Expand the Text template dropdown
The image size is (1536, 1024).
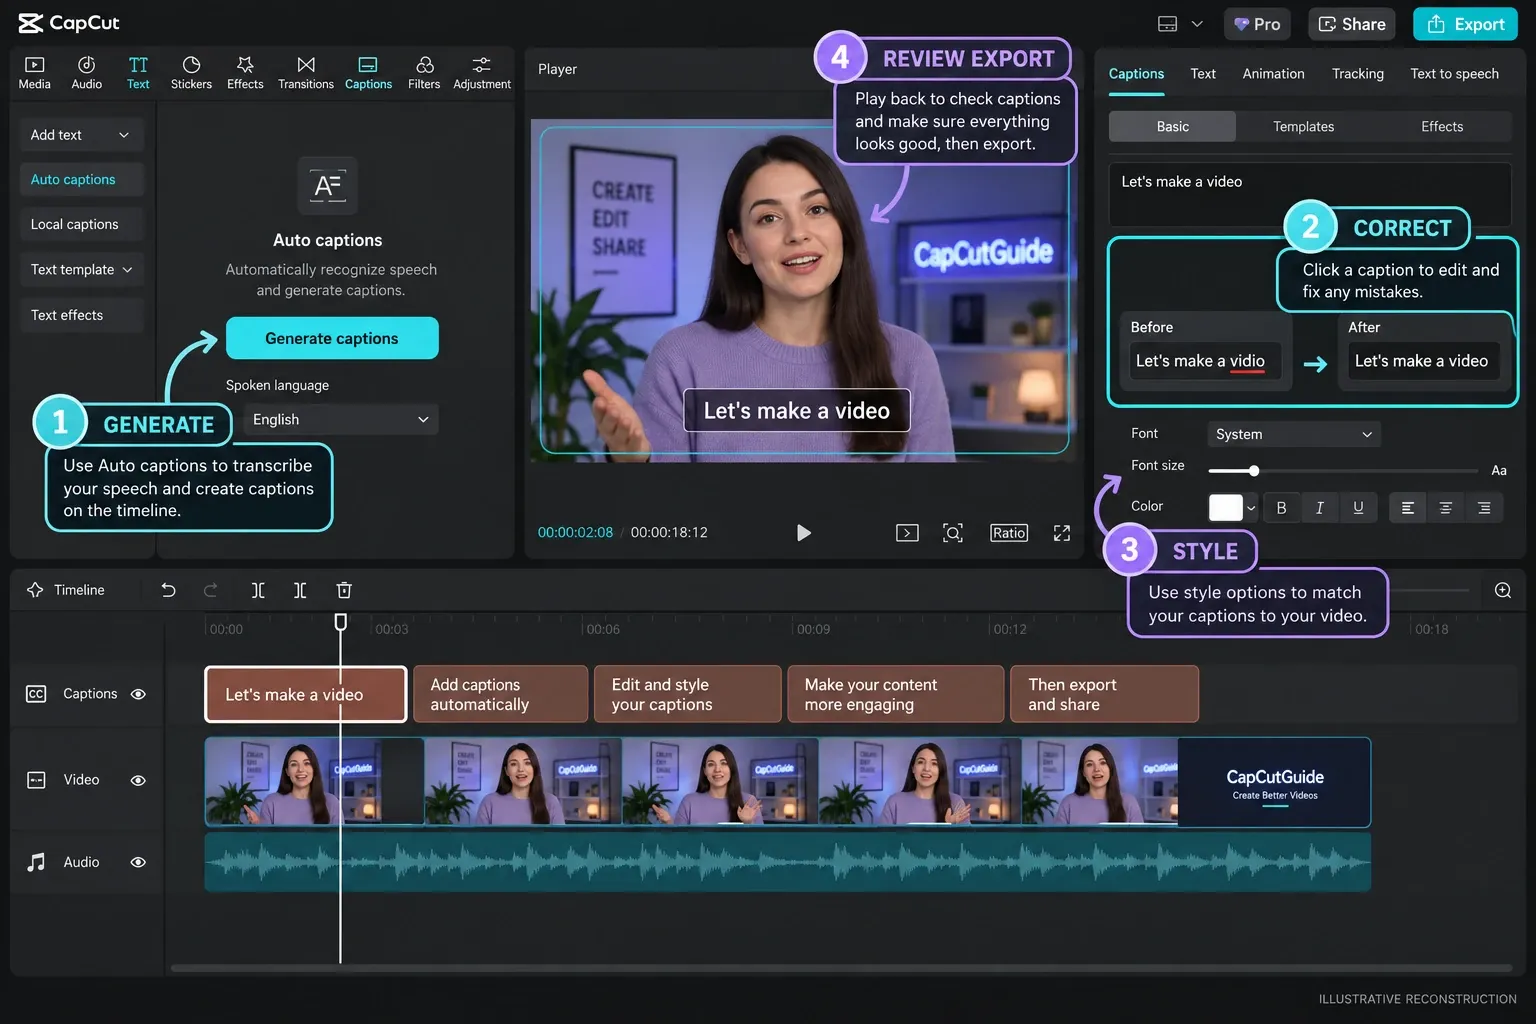pyautogui.click(x=82, y=270)
